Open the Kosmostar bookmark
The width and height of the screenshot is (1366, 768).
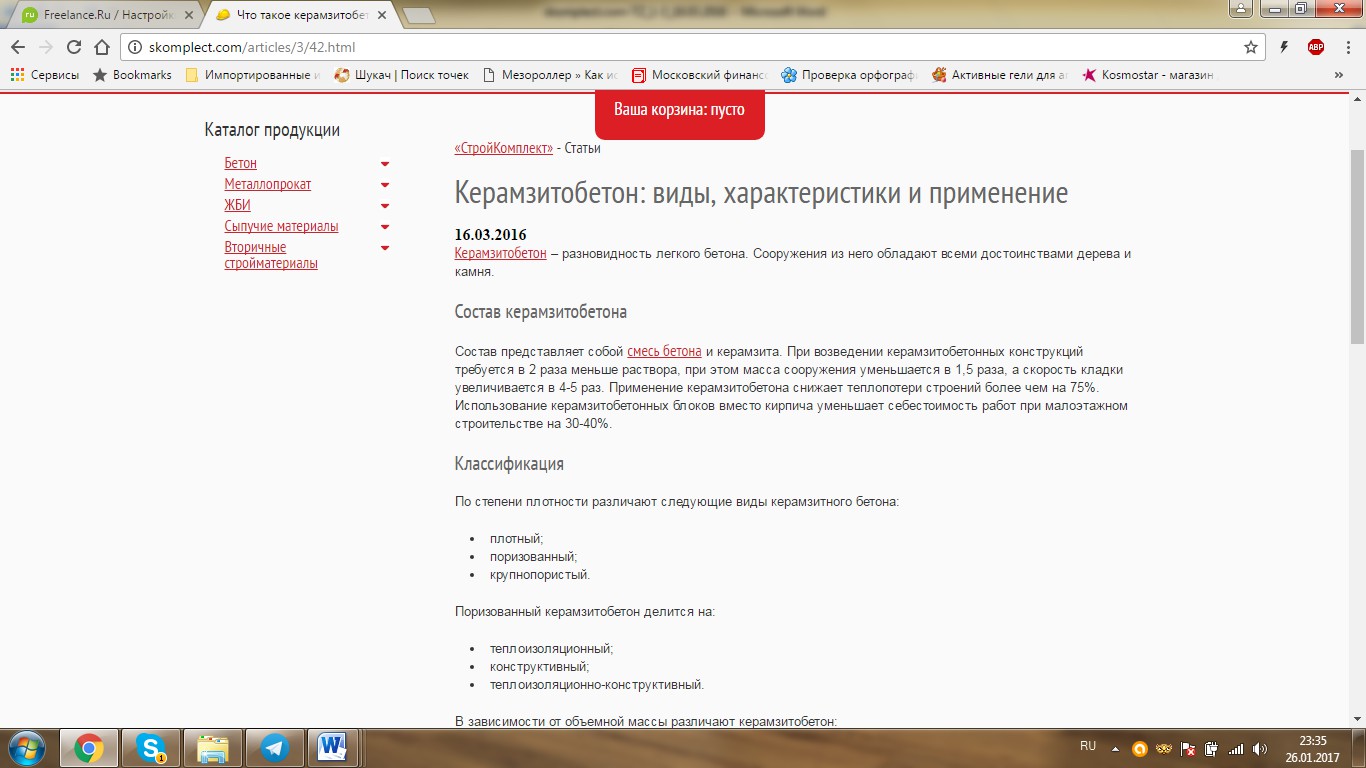pyautogui.click(x=1148, y=75)
